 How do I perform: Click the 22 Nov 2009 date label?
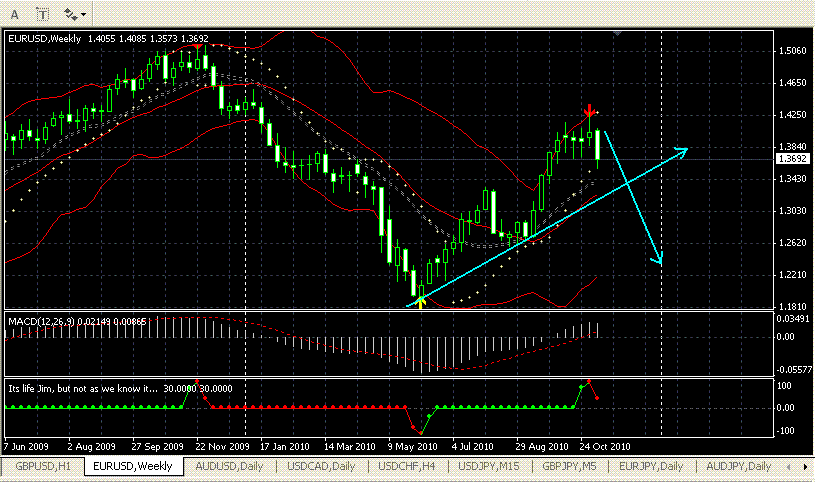click(222, 447)
